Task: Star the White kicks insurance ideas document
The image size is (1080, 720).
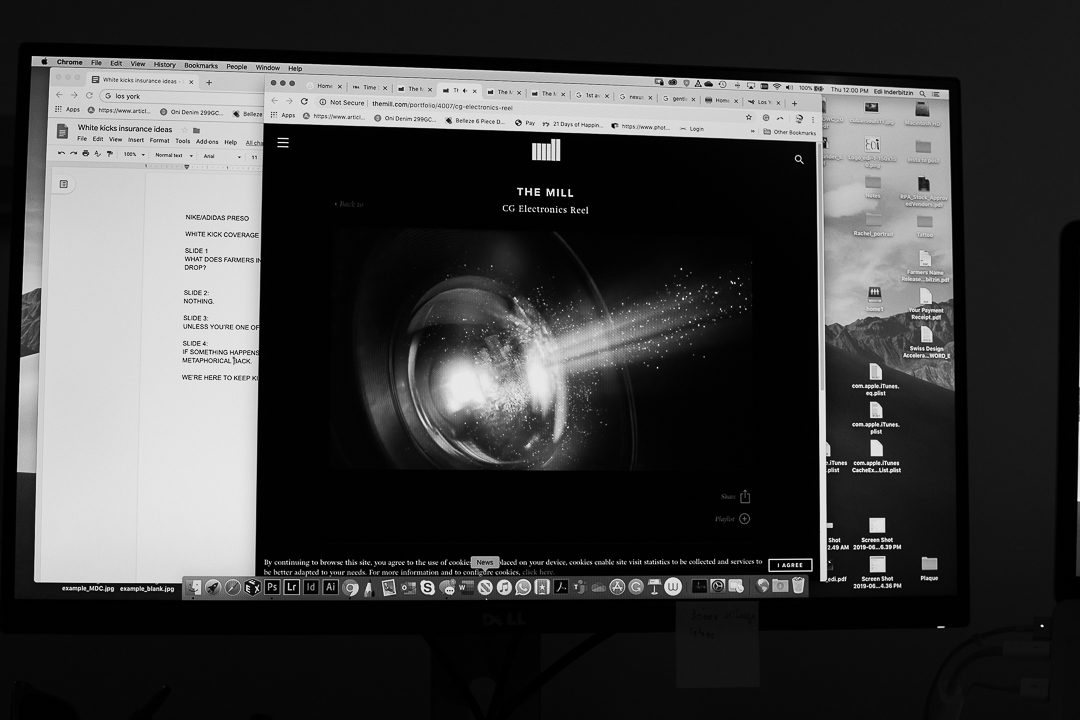Action: [x=184, y=130]
